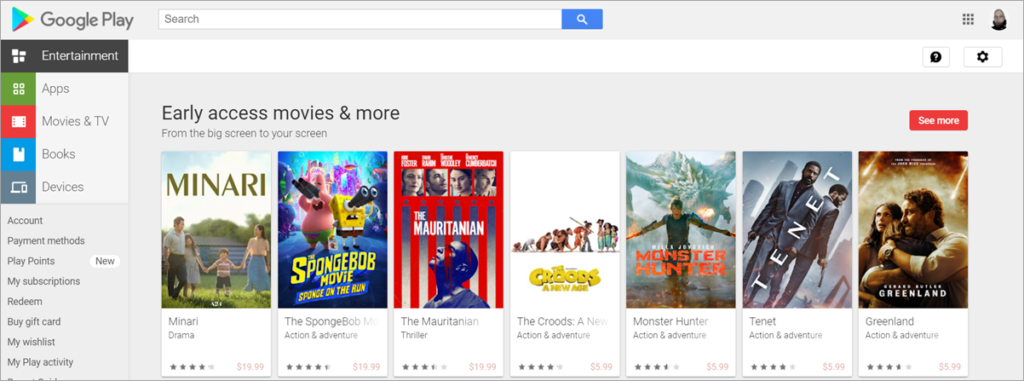Click the blue search magnifier button
Image resolution: width=1024 pixels, height=381 pixels.
coord(582,19)
